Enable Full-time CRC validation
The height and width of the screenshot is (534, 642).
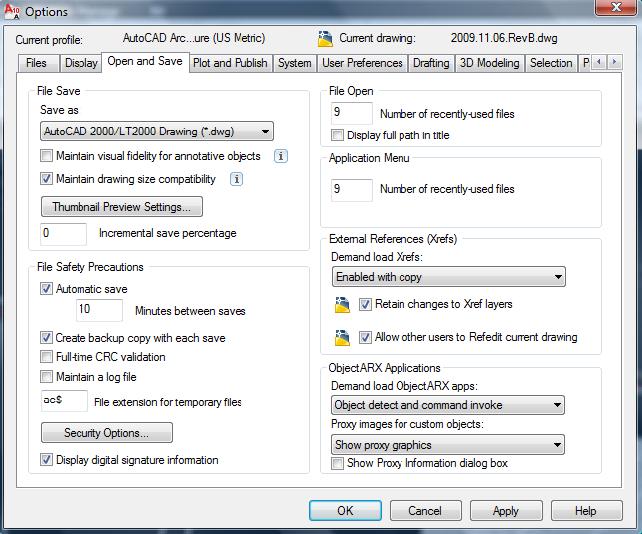click(46, 357)
